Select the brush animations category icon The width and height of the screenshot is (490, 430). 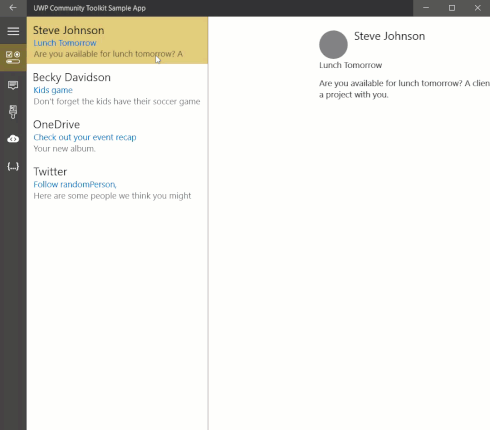13,112
